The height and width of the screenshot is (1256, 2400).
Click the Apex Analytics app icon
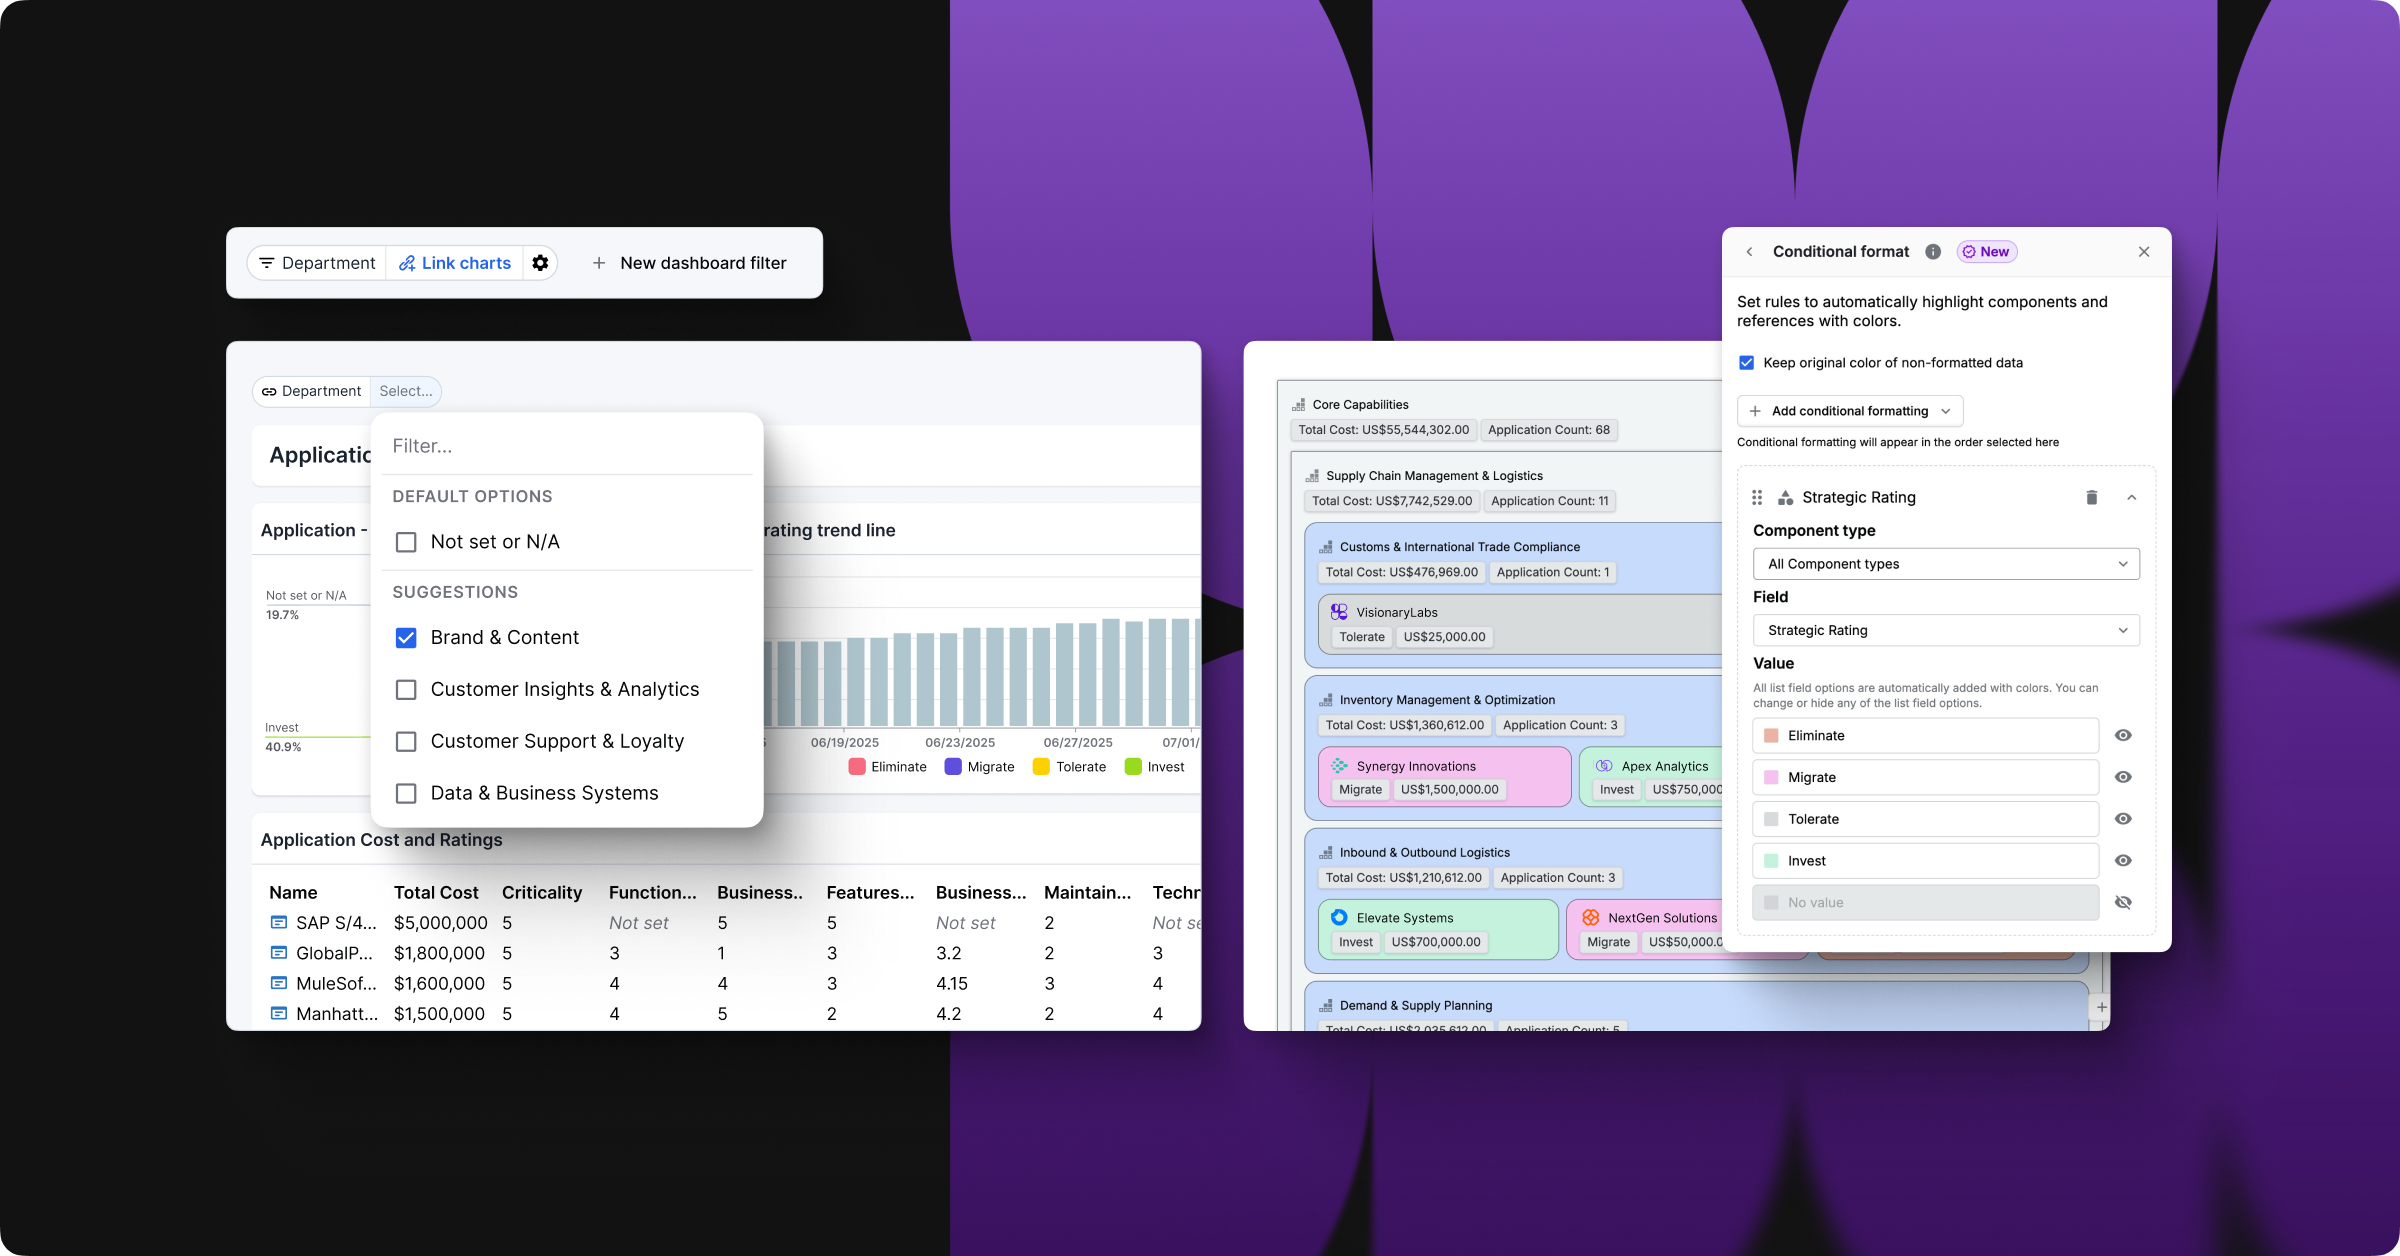point(1604,766)
